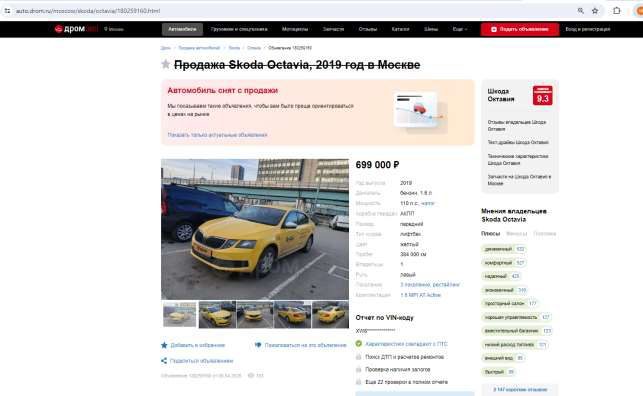Click 'Характеристики совпадают с ПТС' link

(x=406, y=344)
